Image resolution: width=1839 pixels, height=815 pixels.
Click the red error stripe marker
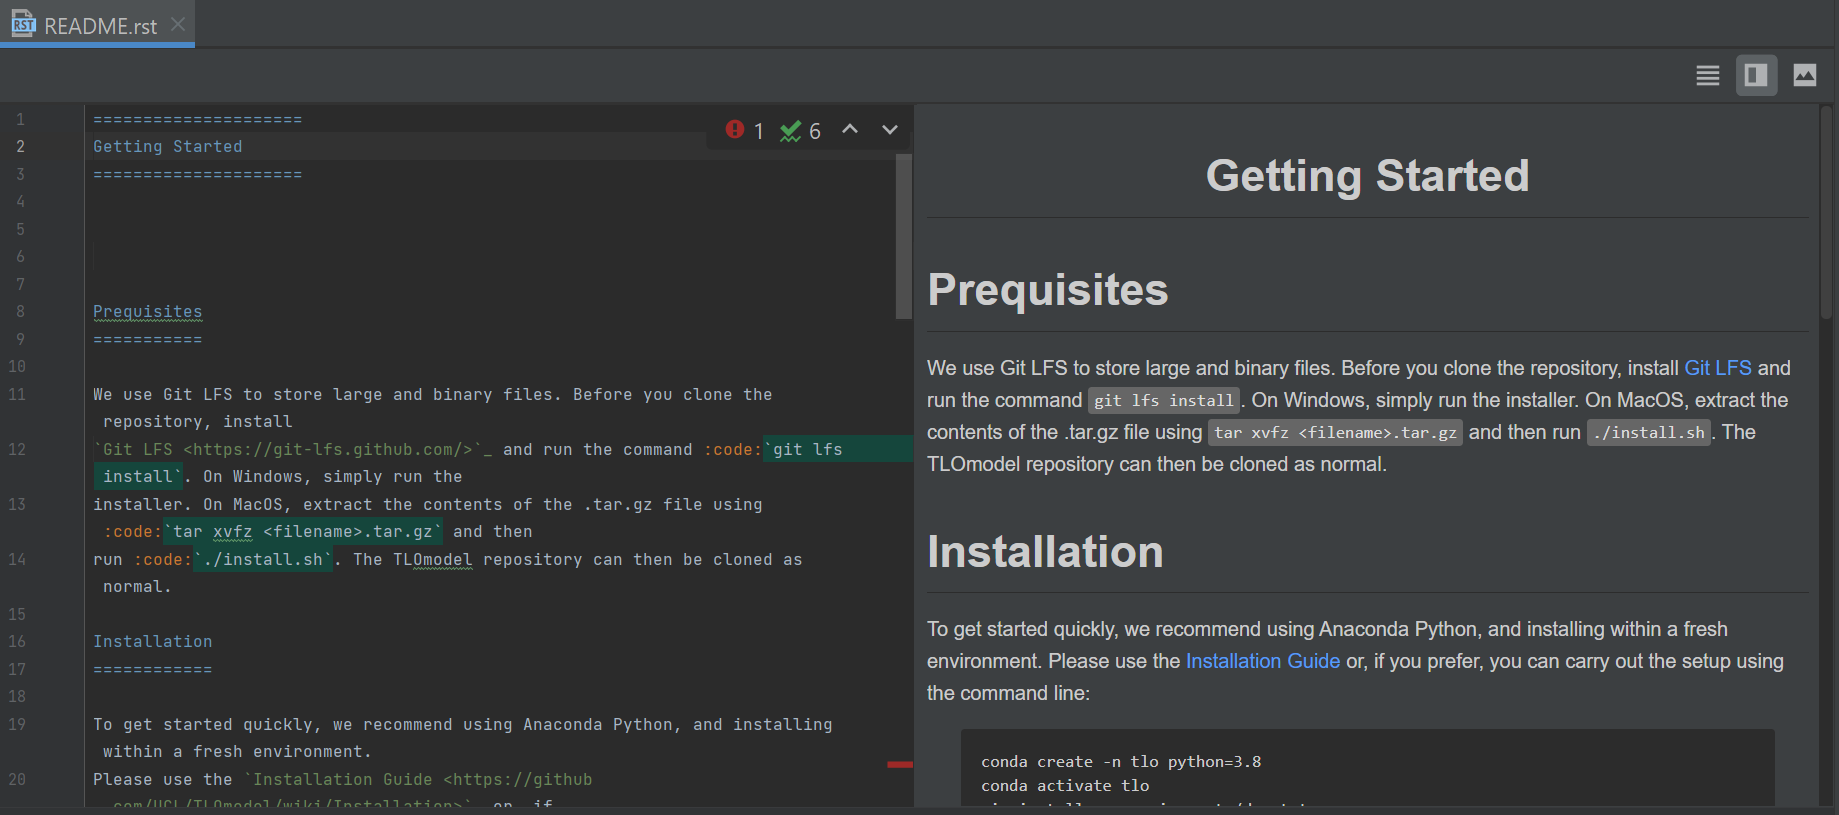[899, 765]
